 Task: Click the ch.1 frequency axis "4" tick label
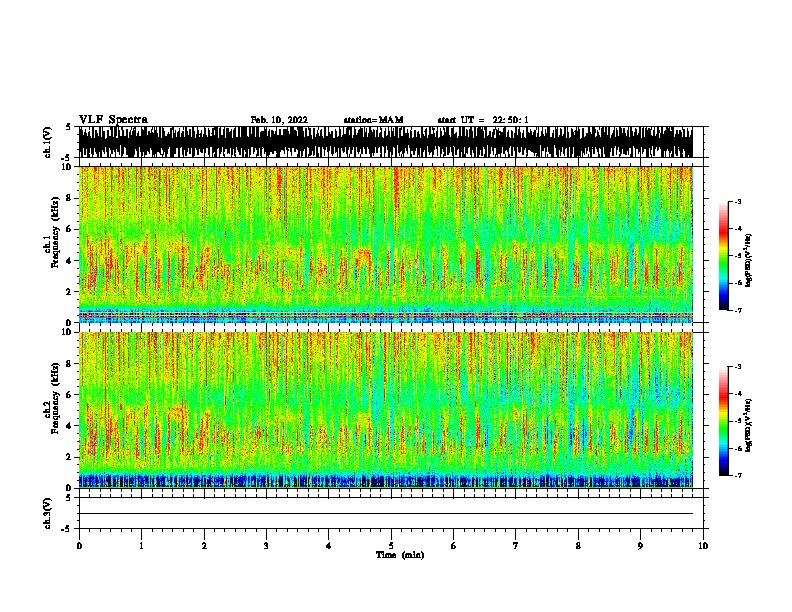click(69, 261)
